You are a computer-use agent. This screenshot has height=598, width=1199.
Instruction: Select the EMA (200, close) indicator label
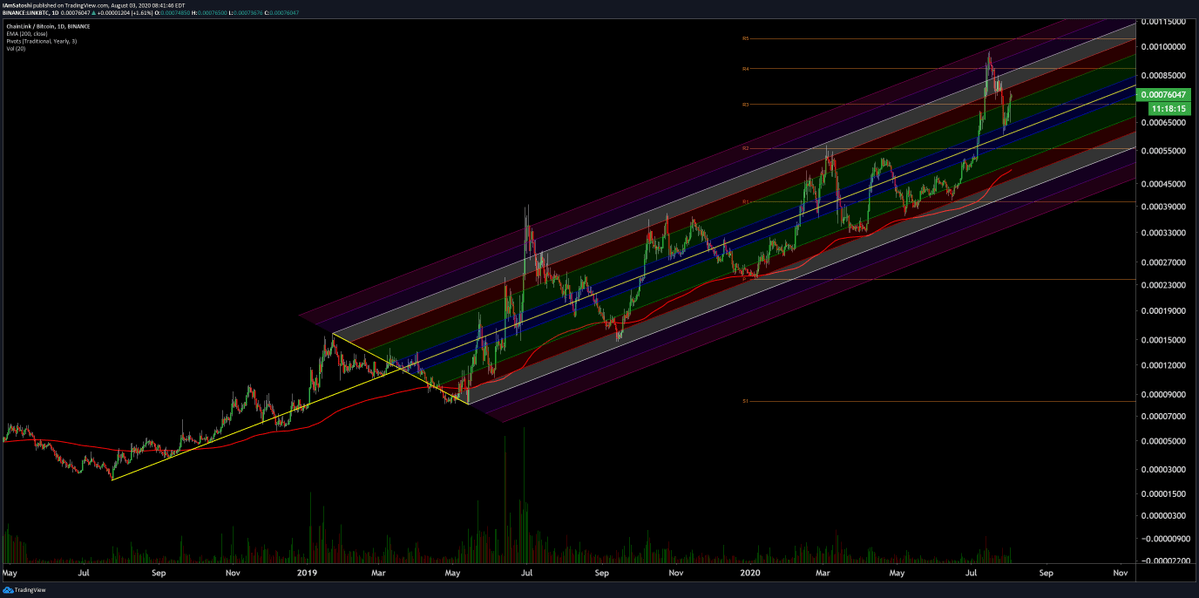click(22, 31)
